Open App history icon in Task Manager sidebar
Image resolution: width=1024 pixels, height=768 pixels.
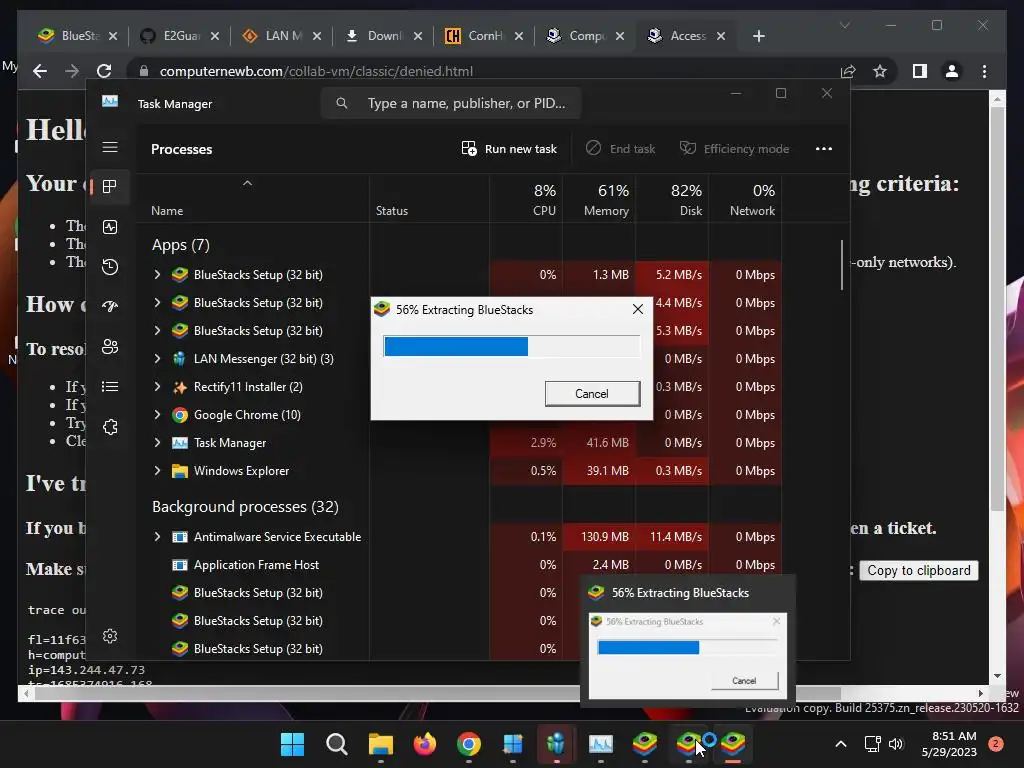(x=110, y=266)
